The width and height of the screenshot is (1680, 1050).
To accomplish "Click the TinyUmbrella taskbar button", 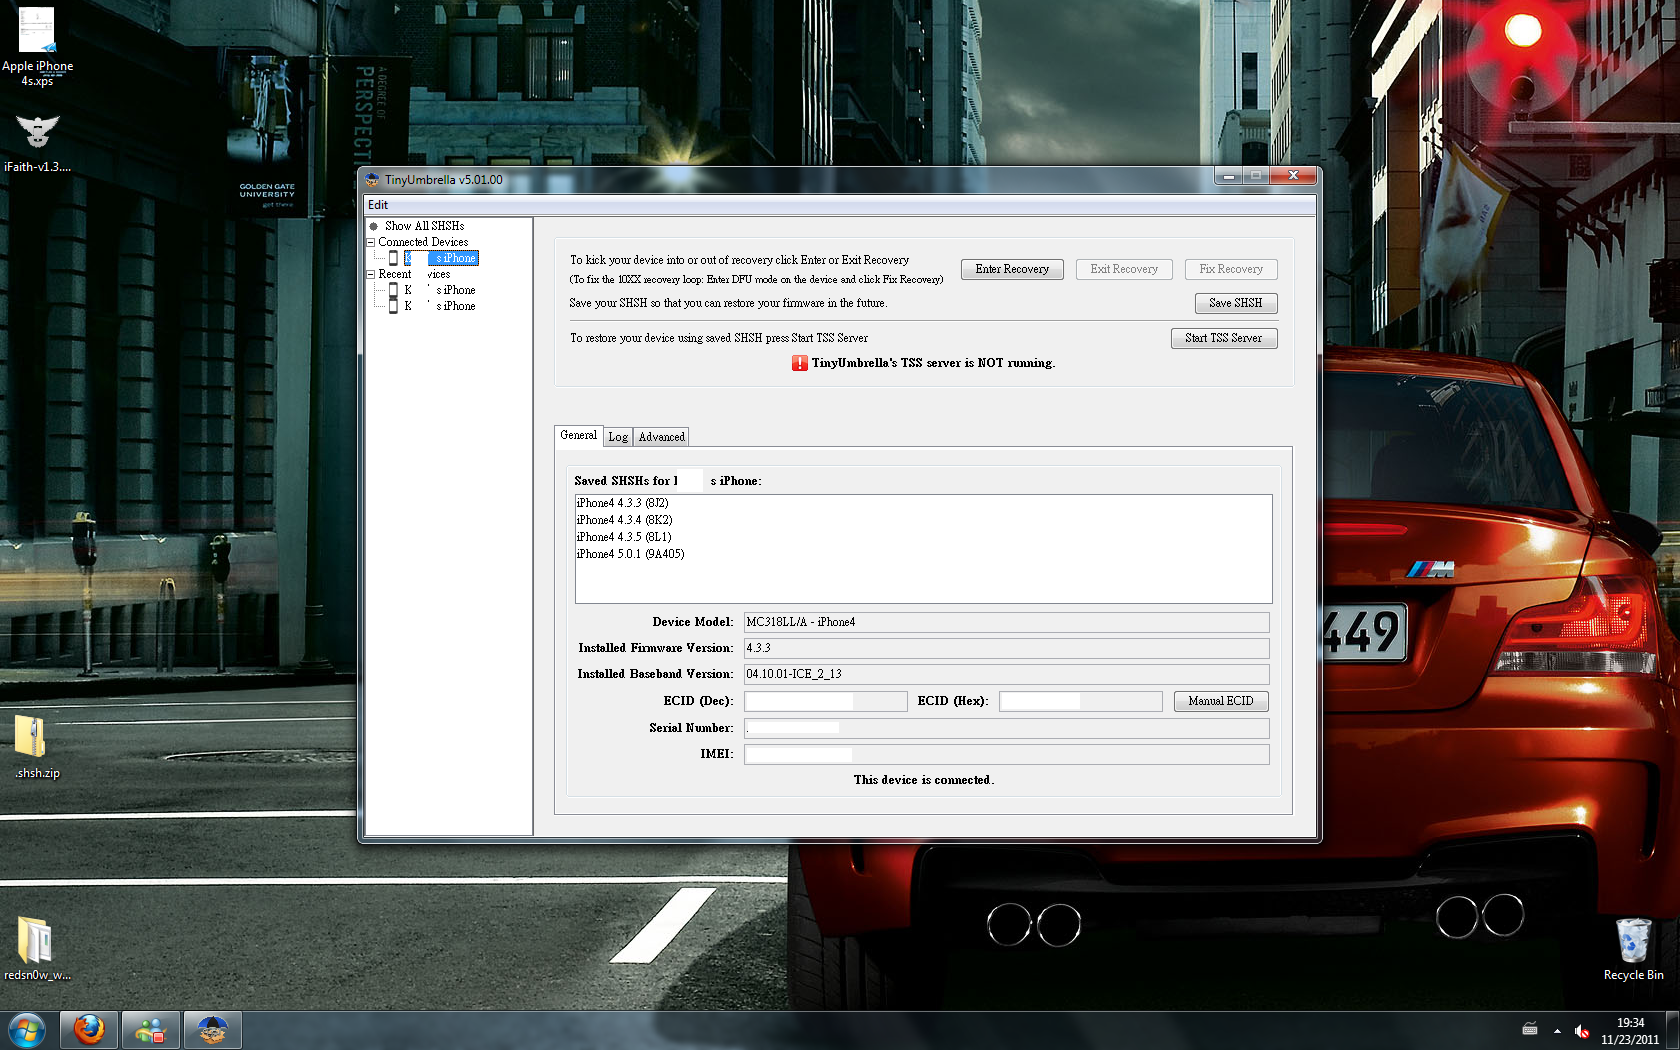I will click(x=212, y=1030).
